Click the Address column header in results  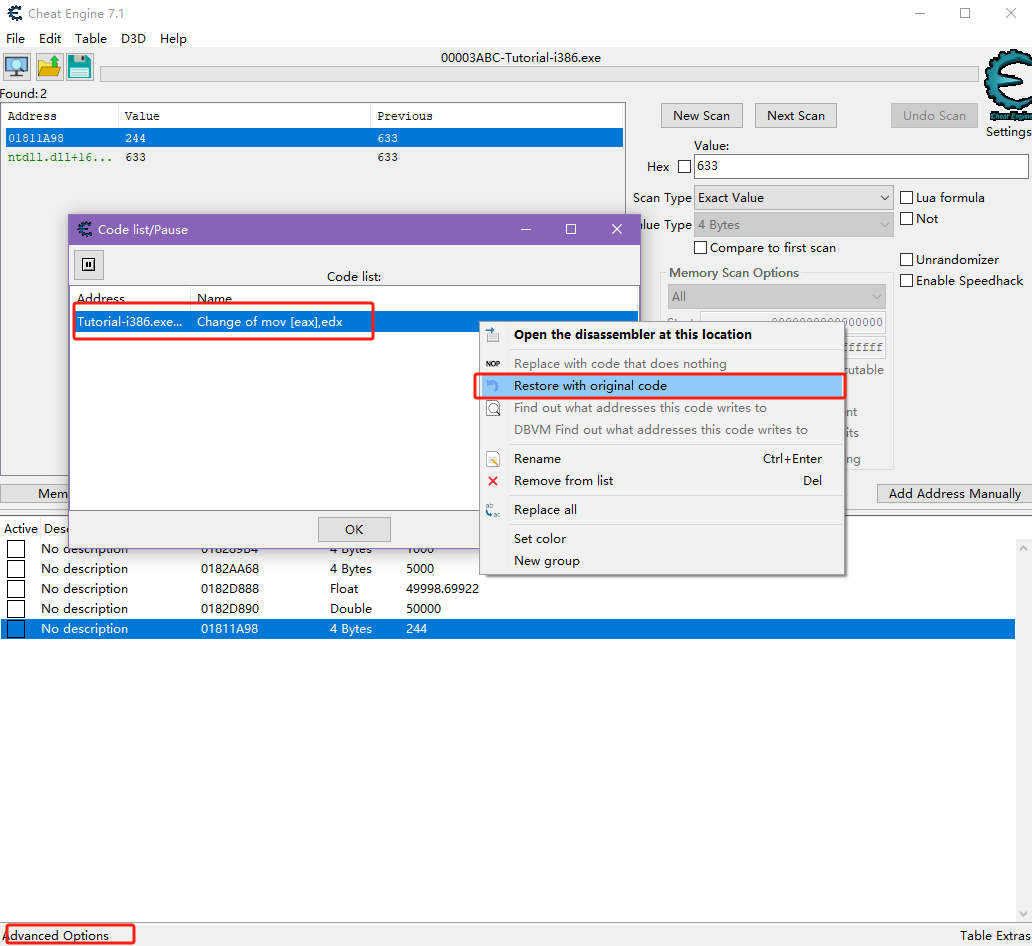(60, 117)
